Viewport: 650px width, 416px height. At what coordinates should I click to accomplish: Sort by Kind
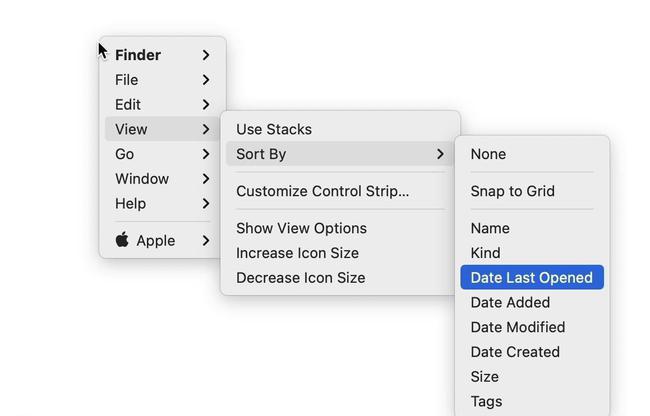(x=486, y=253)
